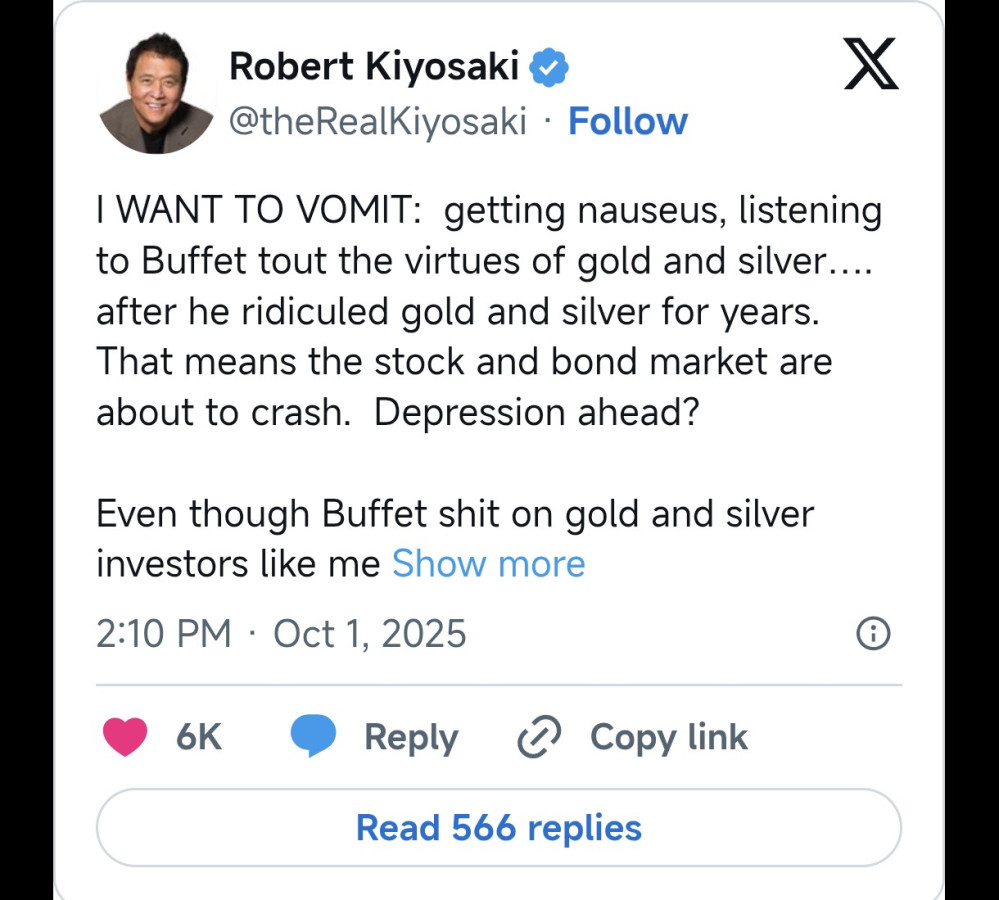
Task: Open the Robert Kiyosaki display name
Action: (x=373, y=67)
